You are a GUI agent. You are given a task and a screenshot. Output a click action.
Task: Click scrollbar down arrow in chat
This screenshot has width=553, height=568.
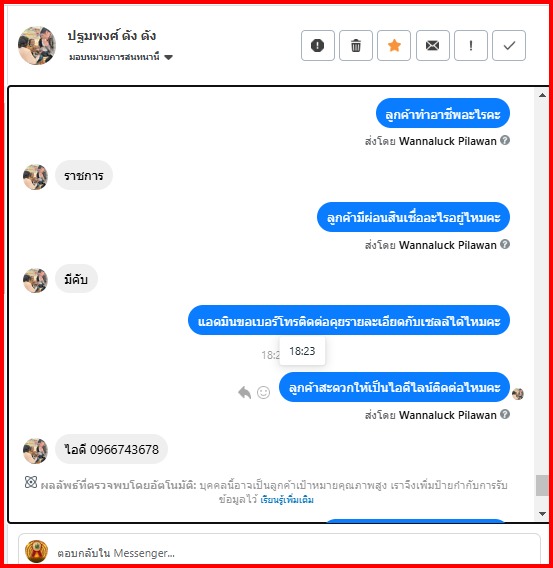tap(542, 514)
